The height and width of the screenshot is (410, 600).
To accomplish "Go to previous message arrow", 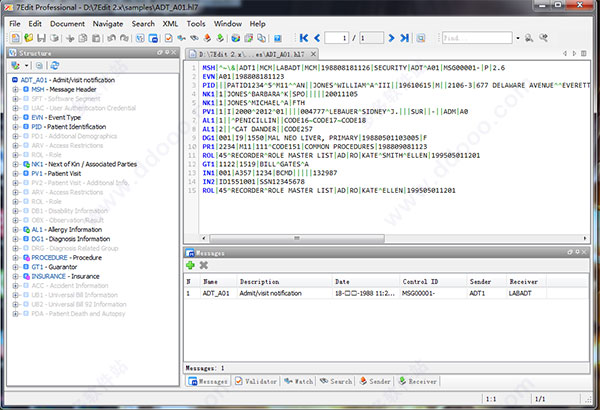I will [x=317, y=38].
